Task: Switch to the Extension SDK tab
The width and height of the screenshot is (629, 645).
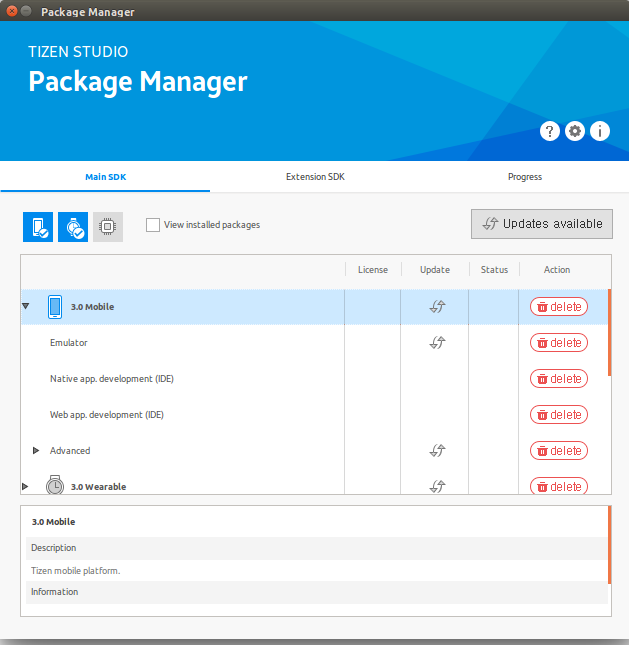Action: pos(314,177)
